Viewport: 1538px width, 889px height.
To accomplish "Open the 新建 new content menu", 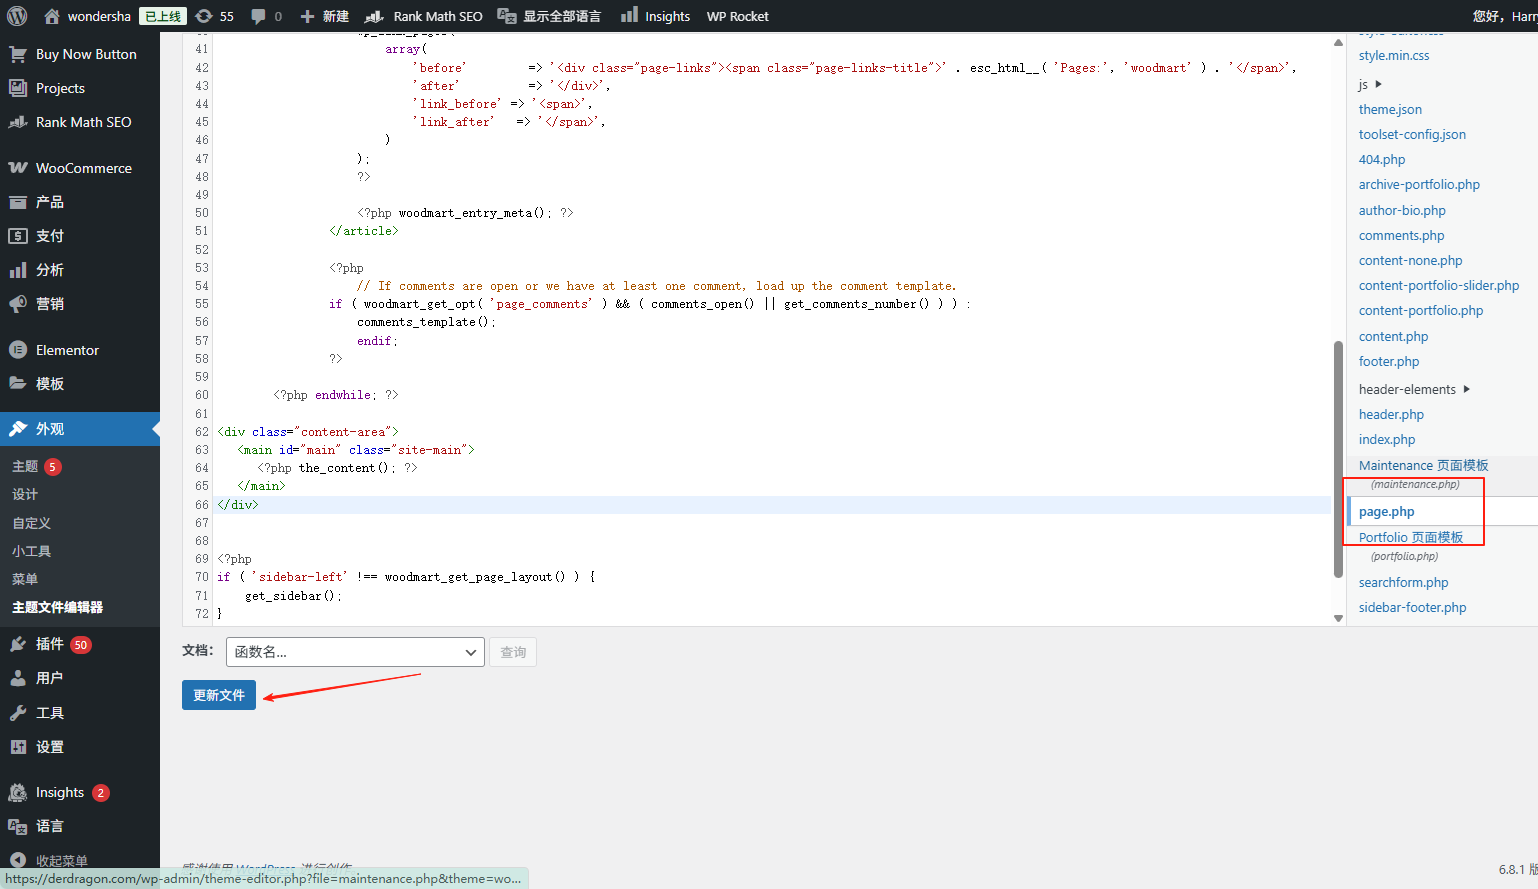I will click(x=325, y=16).
